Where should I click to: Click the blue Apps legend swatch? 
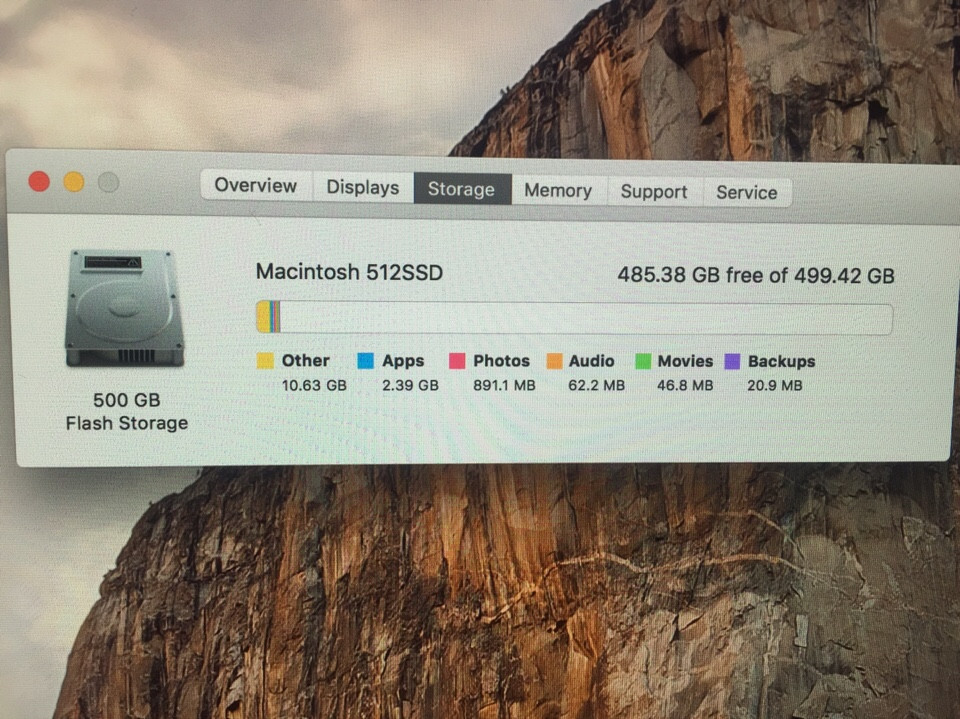pos(365,361)
